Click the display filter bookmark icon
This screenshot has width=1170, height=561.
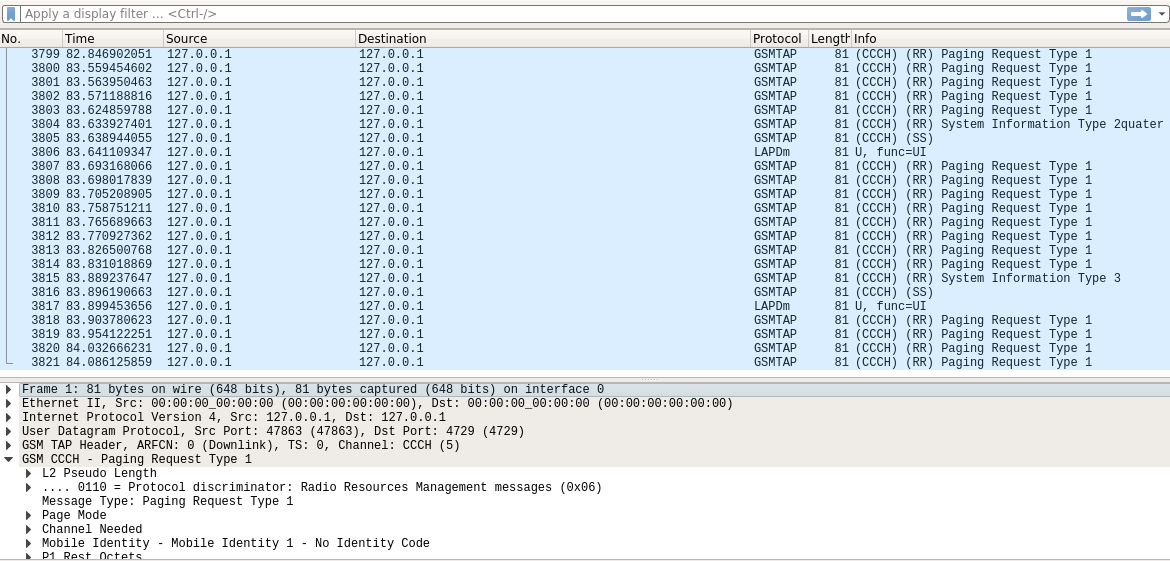tap(11, 14)
